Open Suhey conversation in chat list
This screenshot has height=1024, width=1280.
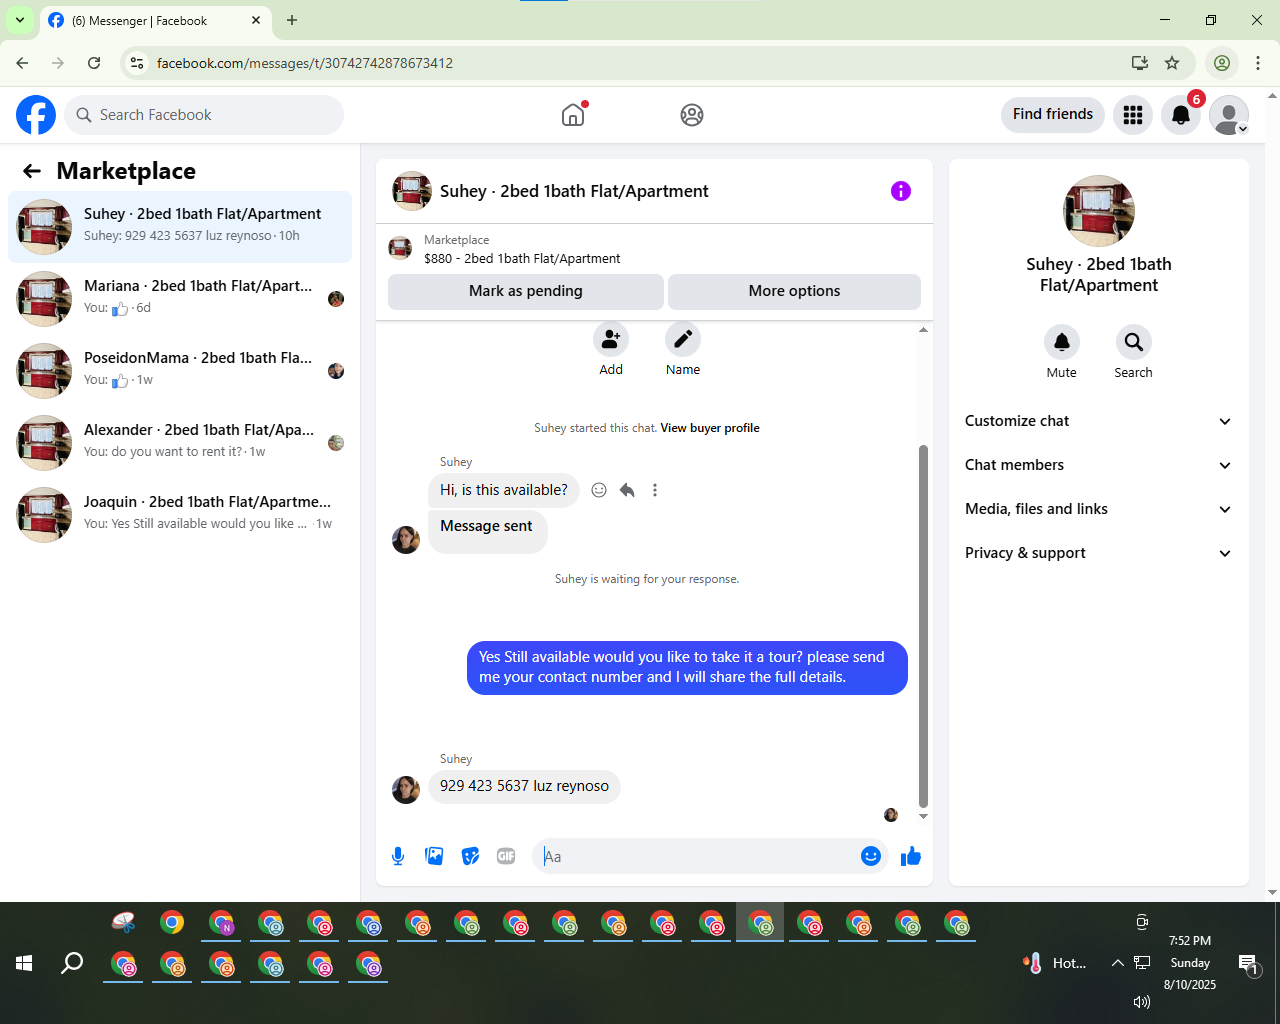pos(180,227)
